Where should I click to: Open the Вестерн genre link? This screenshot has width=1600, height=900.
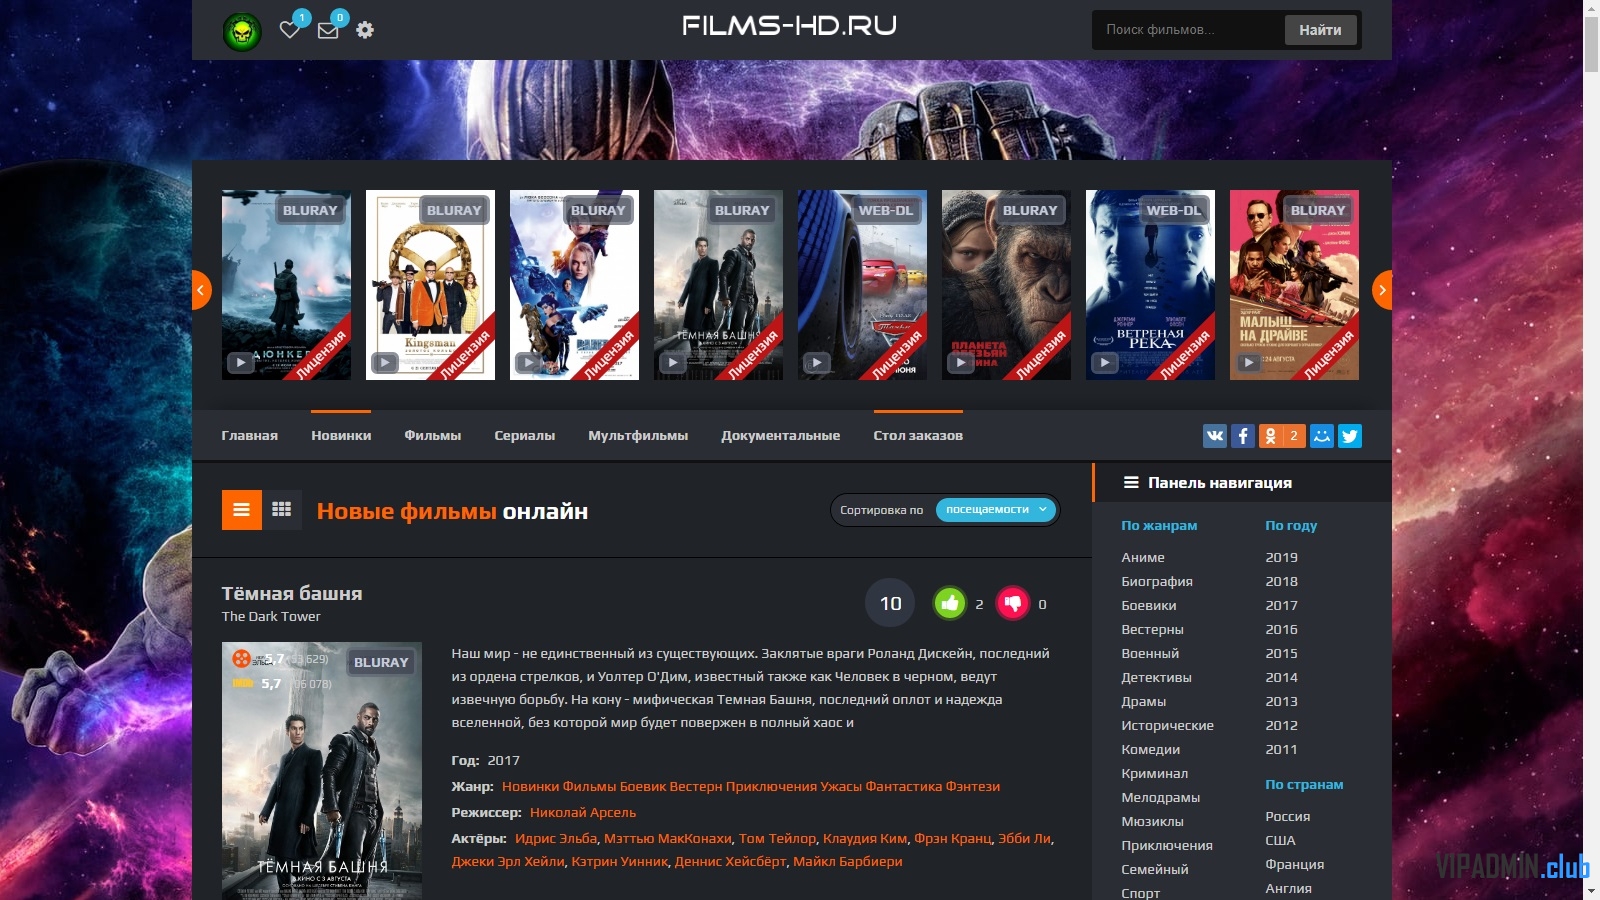tap(696, 787)
